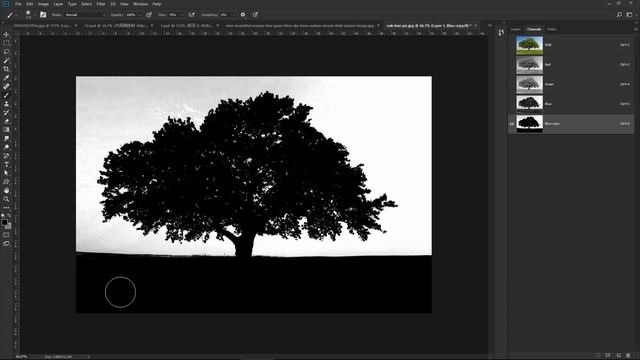Create new channel from panel footer
Viewport: 640px width, 360px height.
(x=618, y=356)
